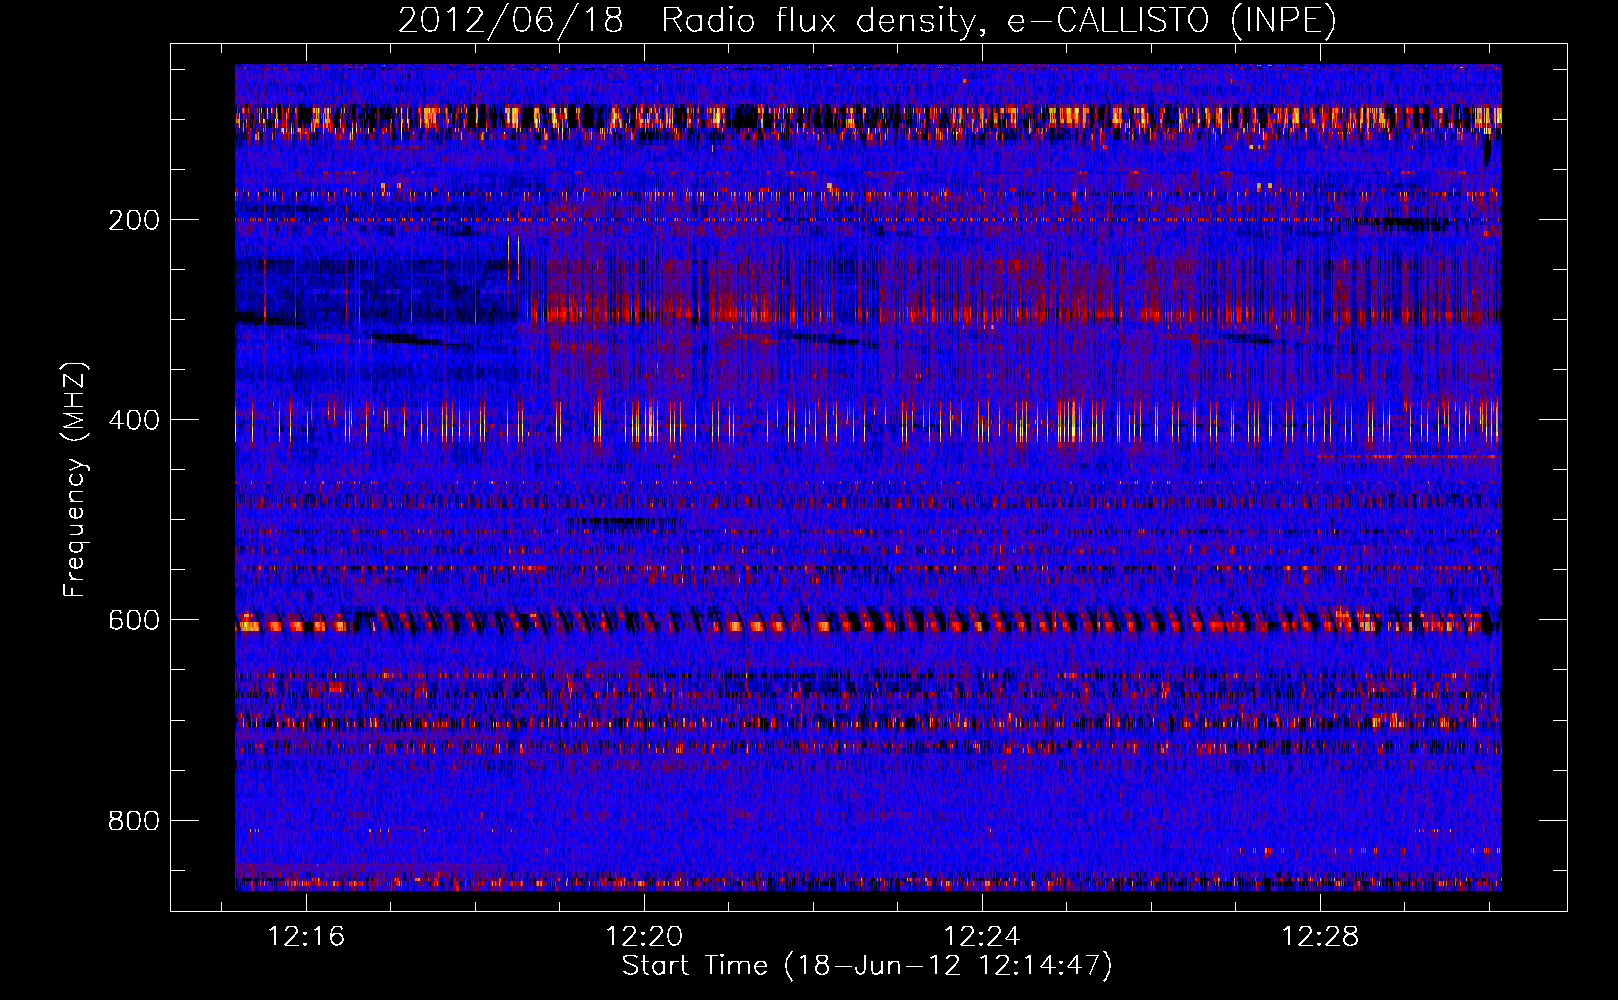1618x1000 pixels.
Task: Click the 400 frequency tick label
Action: pos(134,420)
